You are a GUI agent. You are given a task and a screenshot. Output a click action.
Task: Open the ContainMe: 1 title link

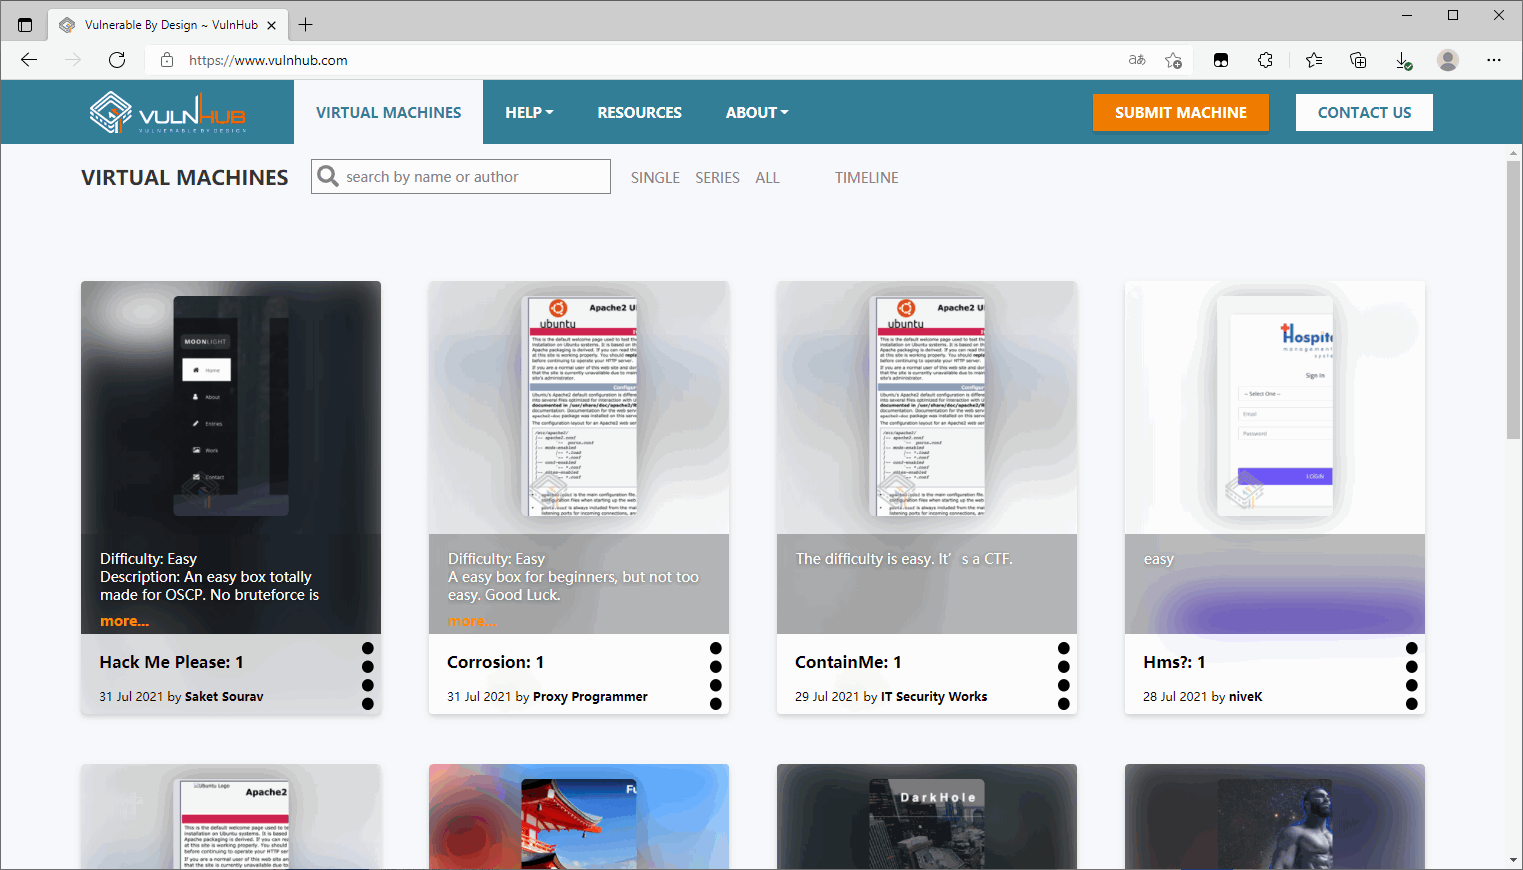[x=848, y=662]
